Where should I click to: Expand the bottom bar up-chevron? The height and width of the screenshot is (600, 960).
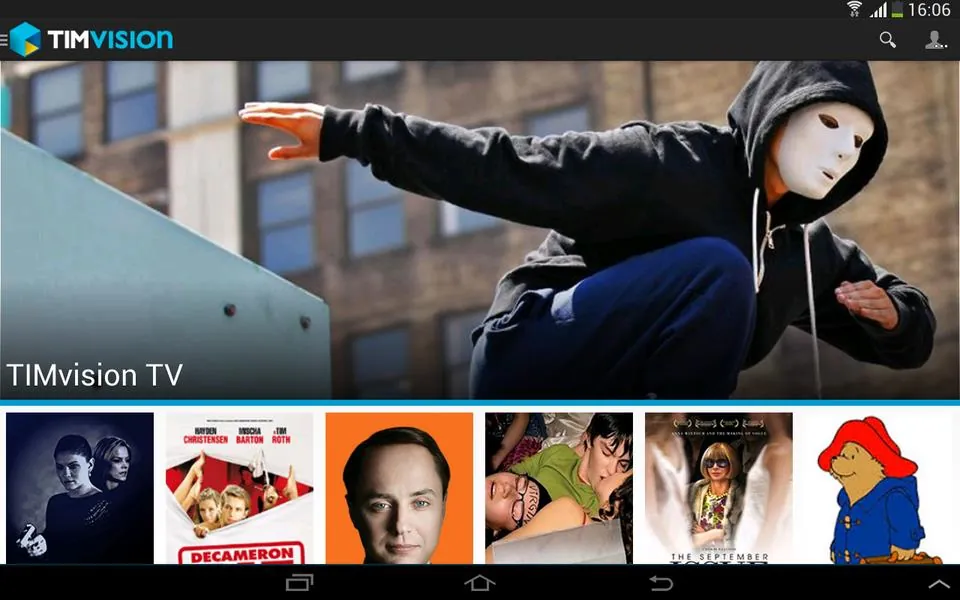tap(940, 585)
